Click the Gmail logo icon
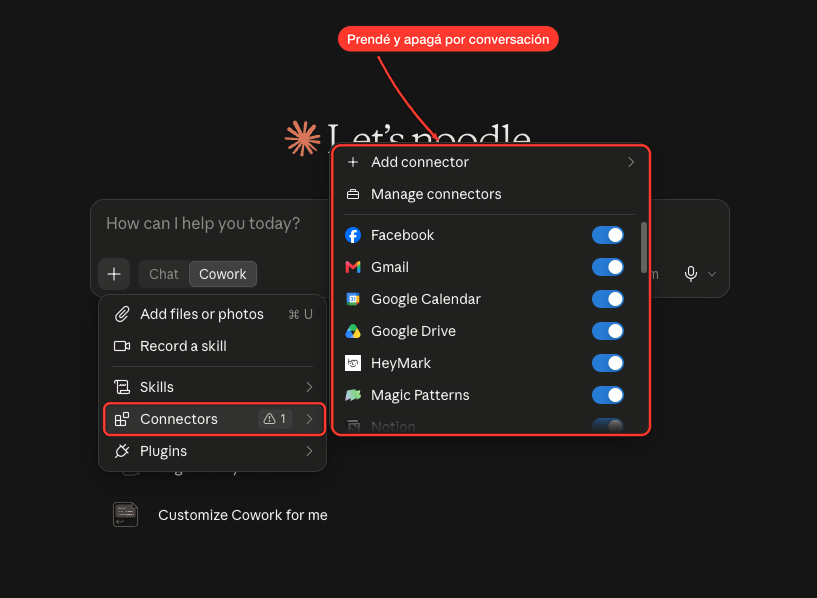The width and height of the screenshot is (817, 598). pos(353,267)
